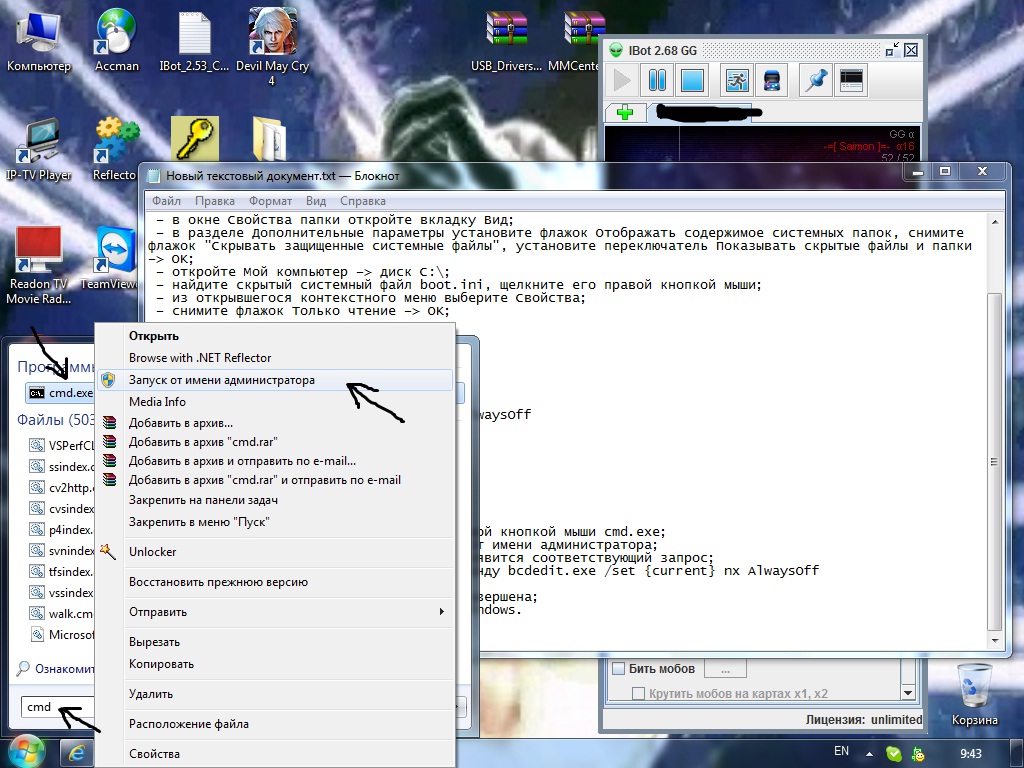Open Internet Explorer from taskbar
Viewport: 1024px width, 768px height.
77,754
